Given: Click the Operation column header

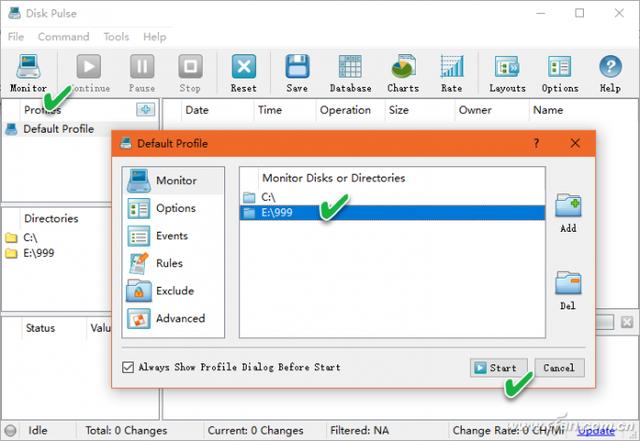Looking at the screenshot, I should click(350, 110).
